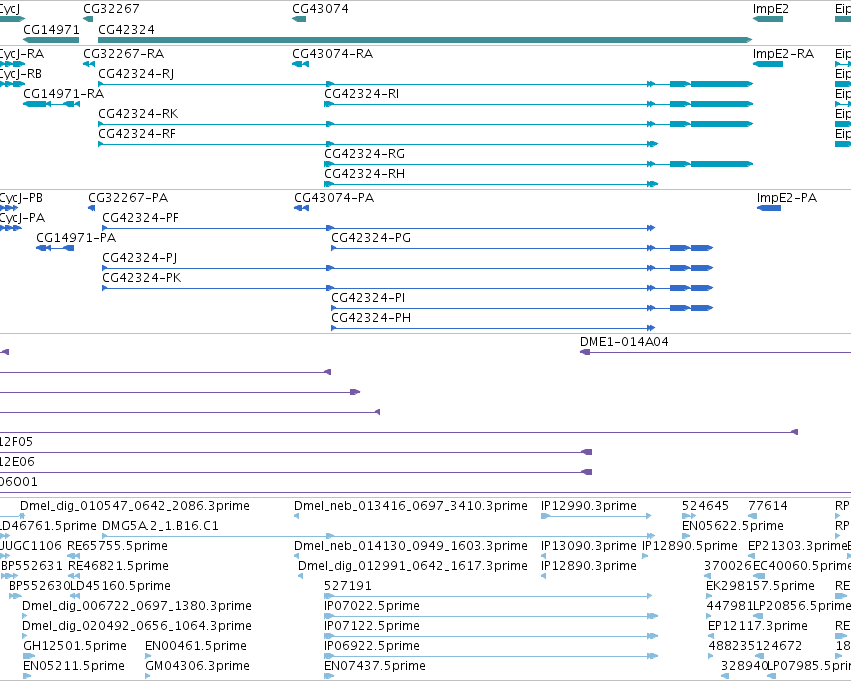Select the IP12990.3prime EST label
The width and height of the screenshot is (851, 681).
pyautogui.click(x=589, y=506)
